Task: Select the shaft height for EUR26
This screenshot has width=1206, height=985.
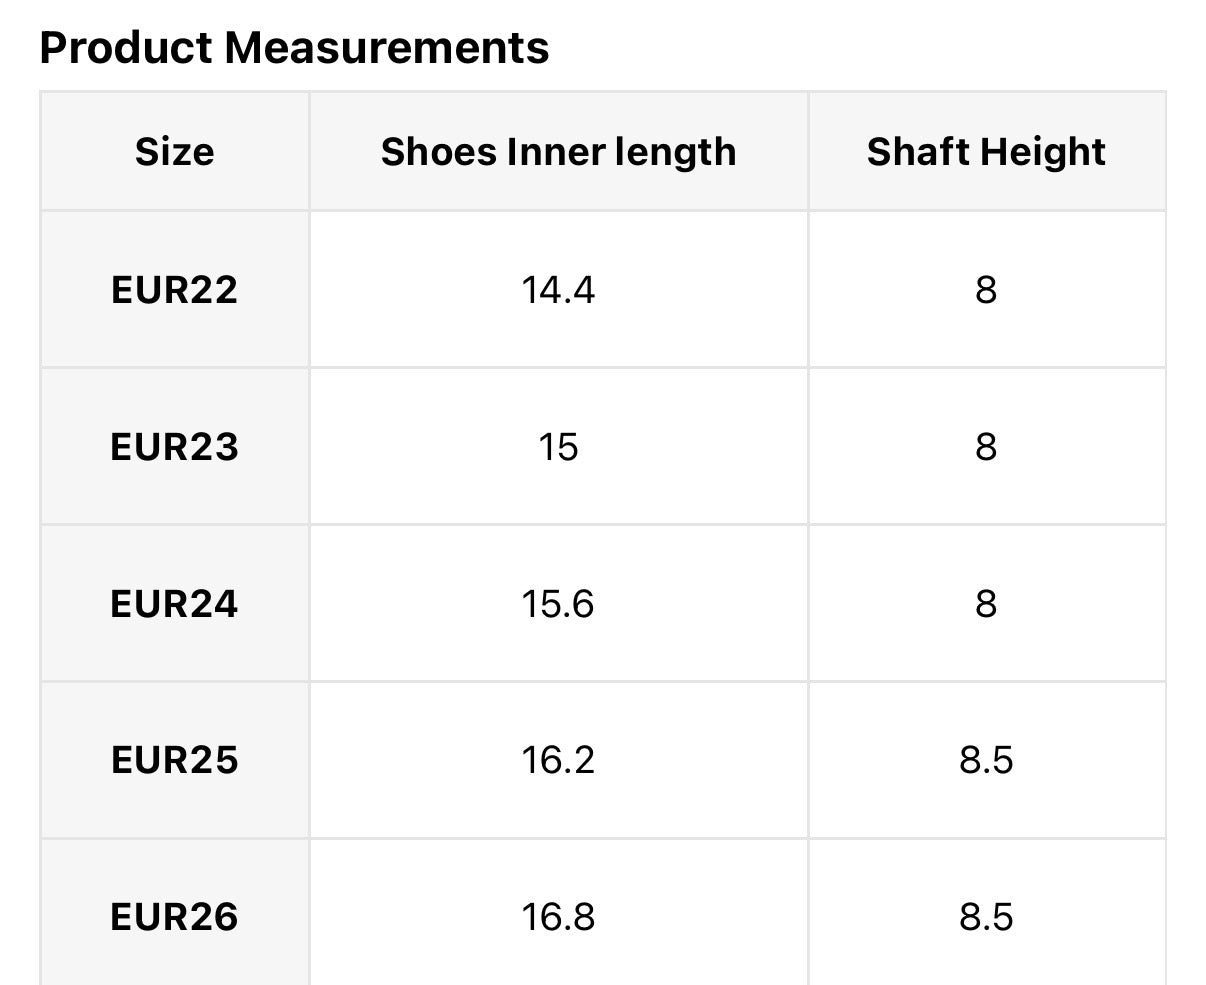Action: pyautogui.click(x=986, y=917)
